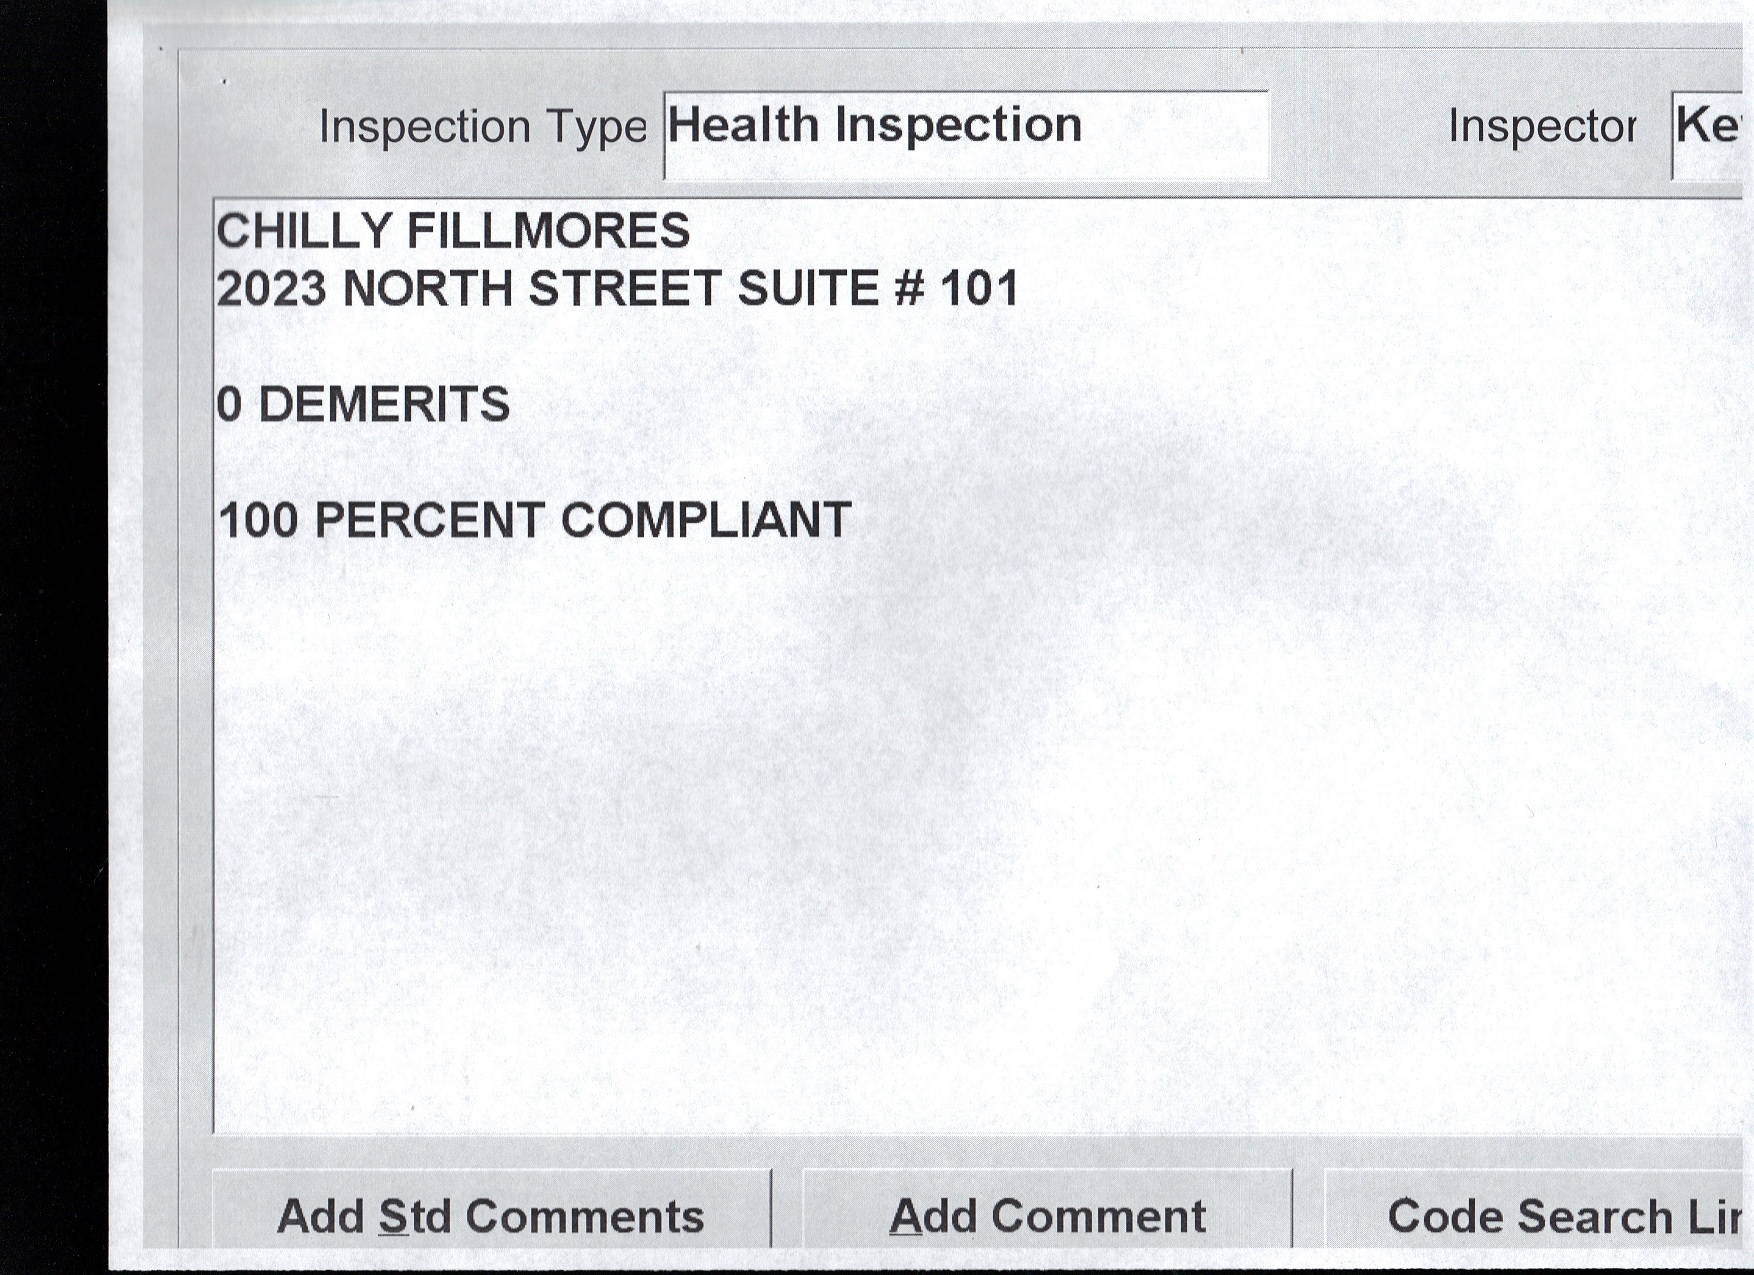Image resolution: width=1754 pixels, height=1275 pixels.
Task: Click the suite number 101
Action: 979,289
